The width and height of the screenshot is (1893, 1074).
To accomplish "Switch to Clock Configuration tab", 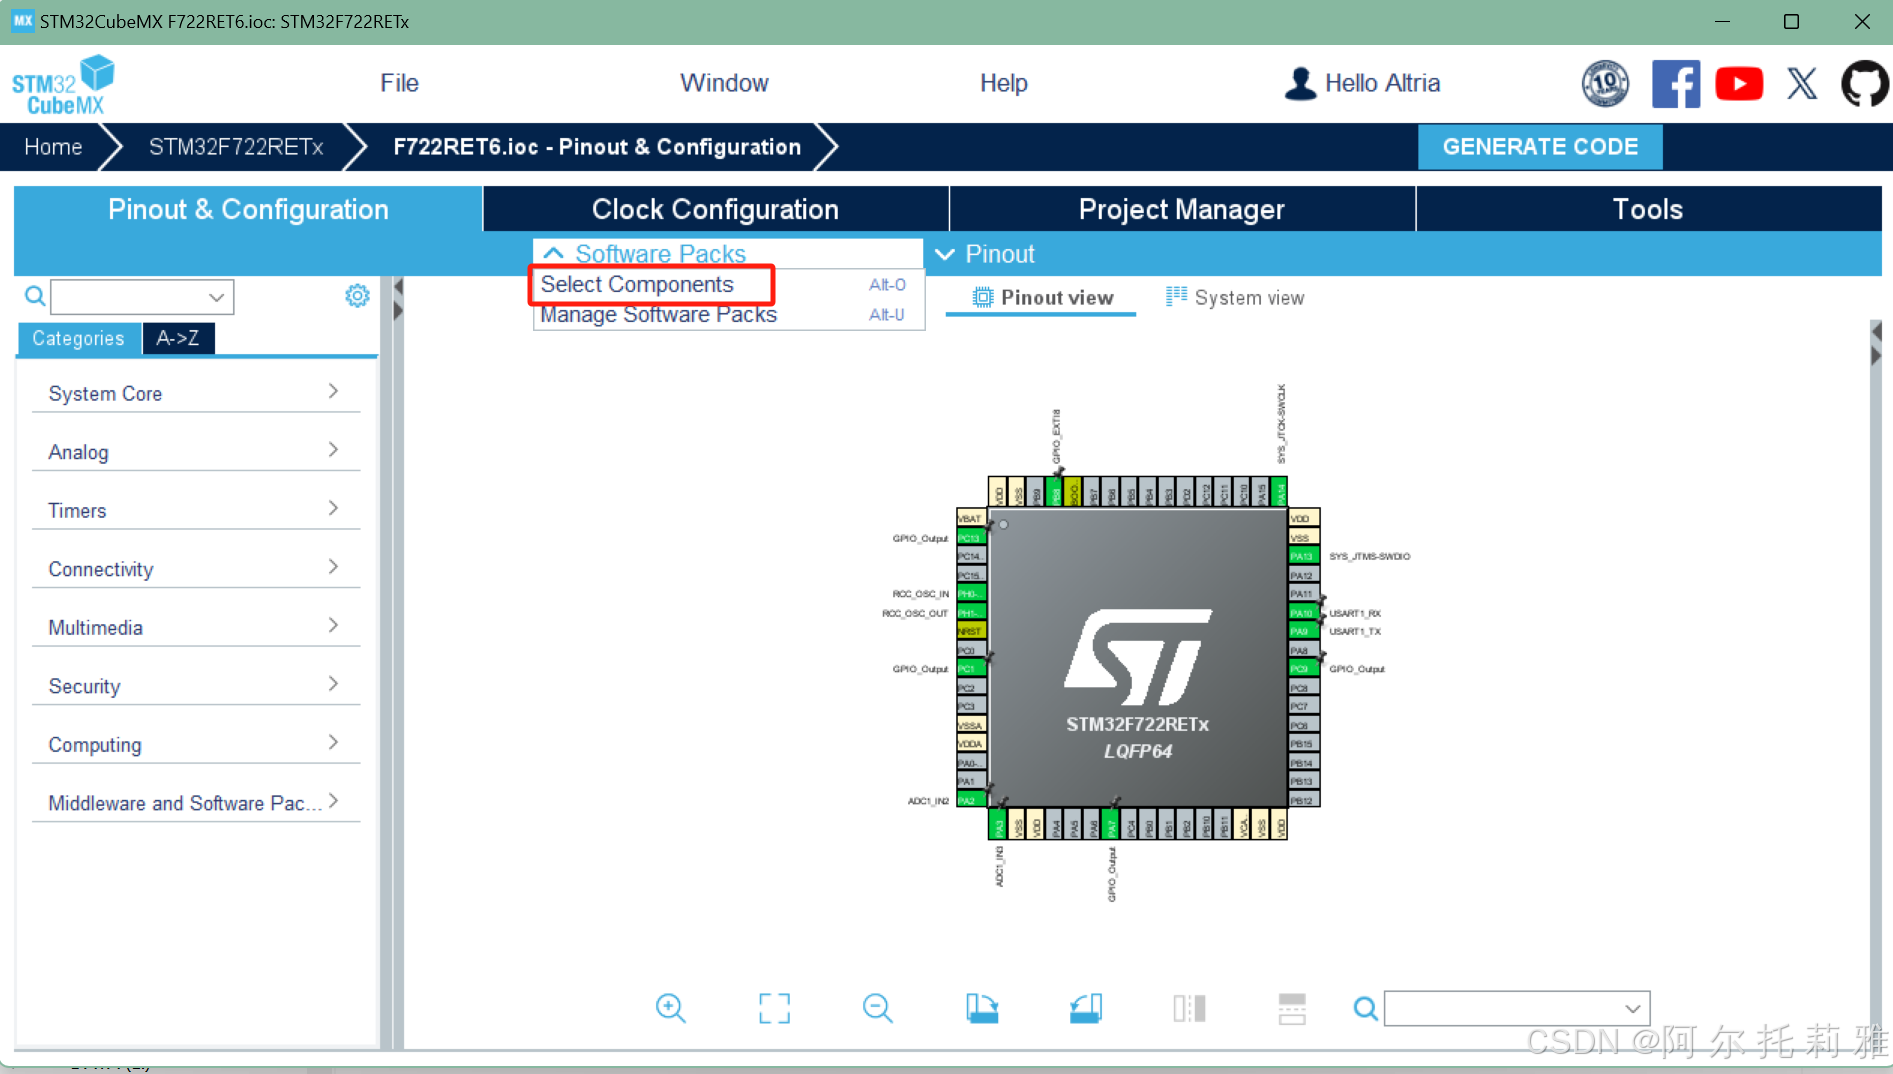I will tap(715, 209).
